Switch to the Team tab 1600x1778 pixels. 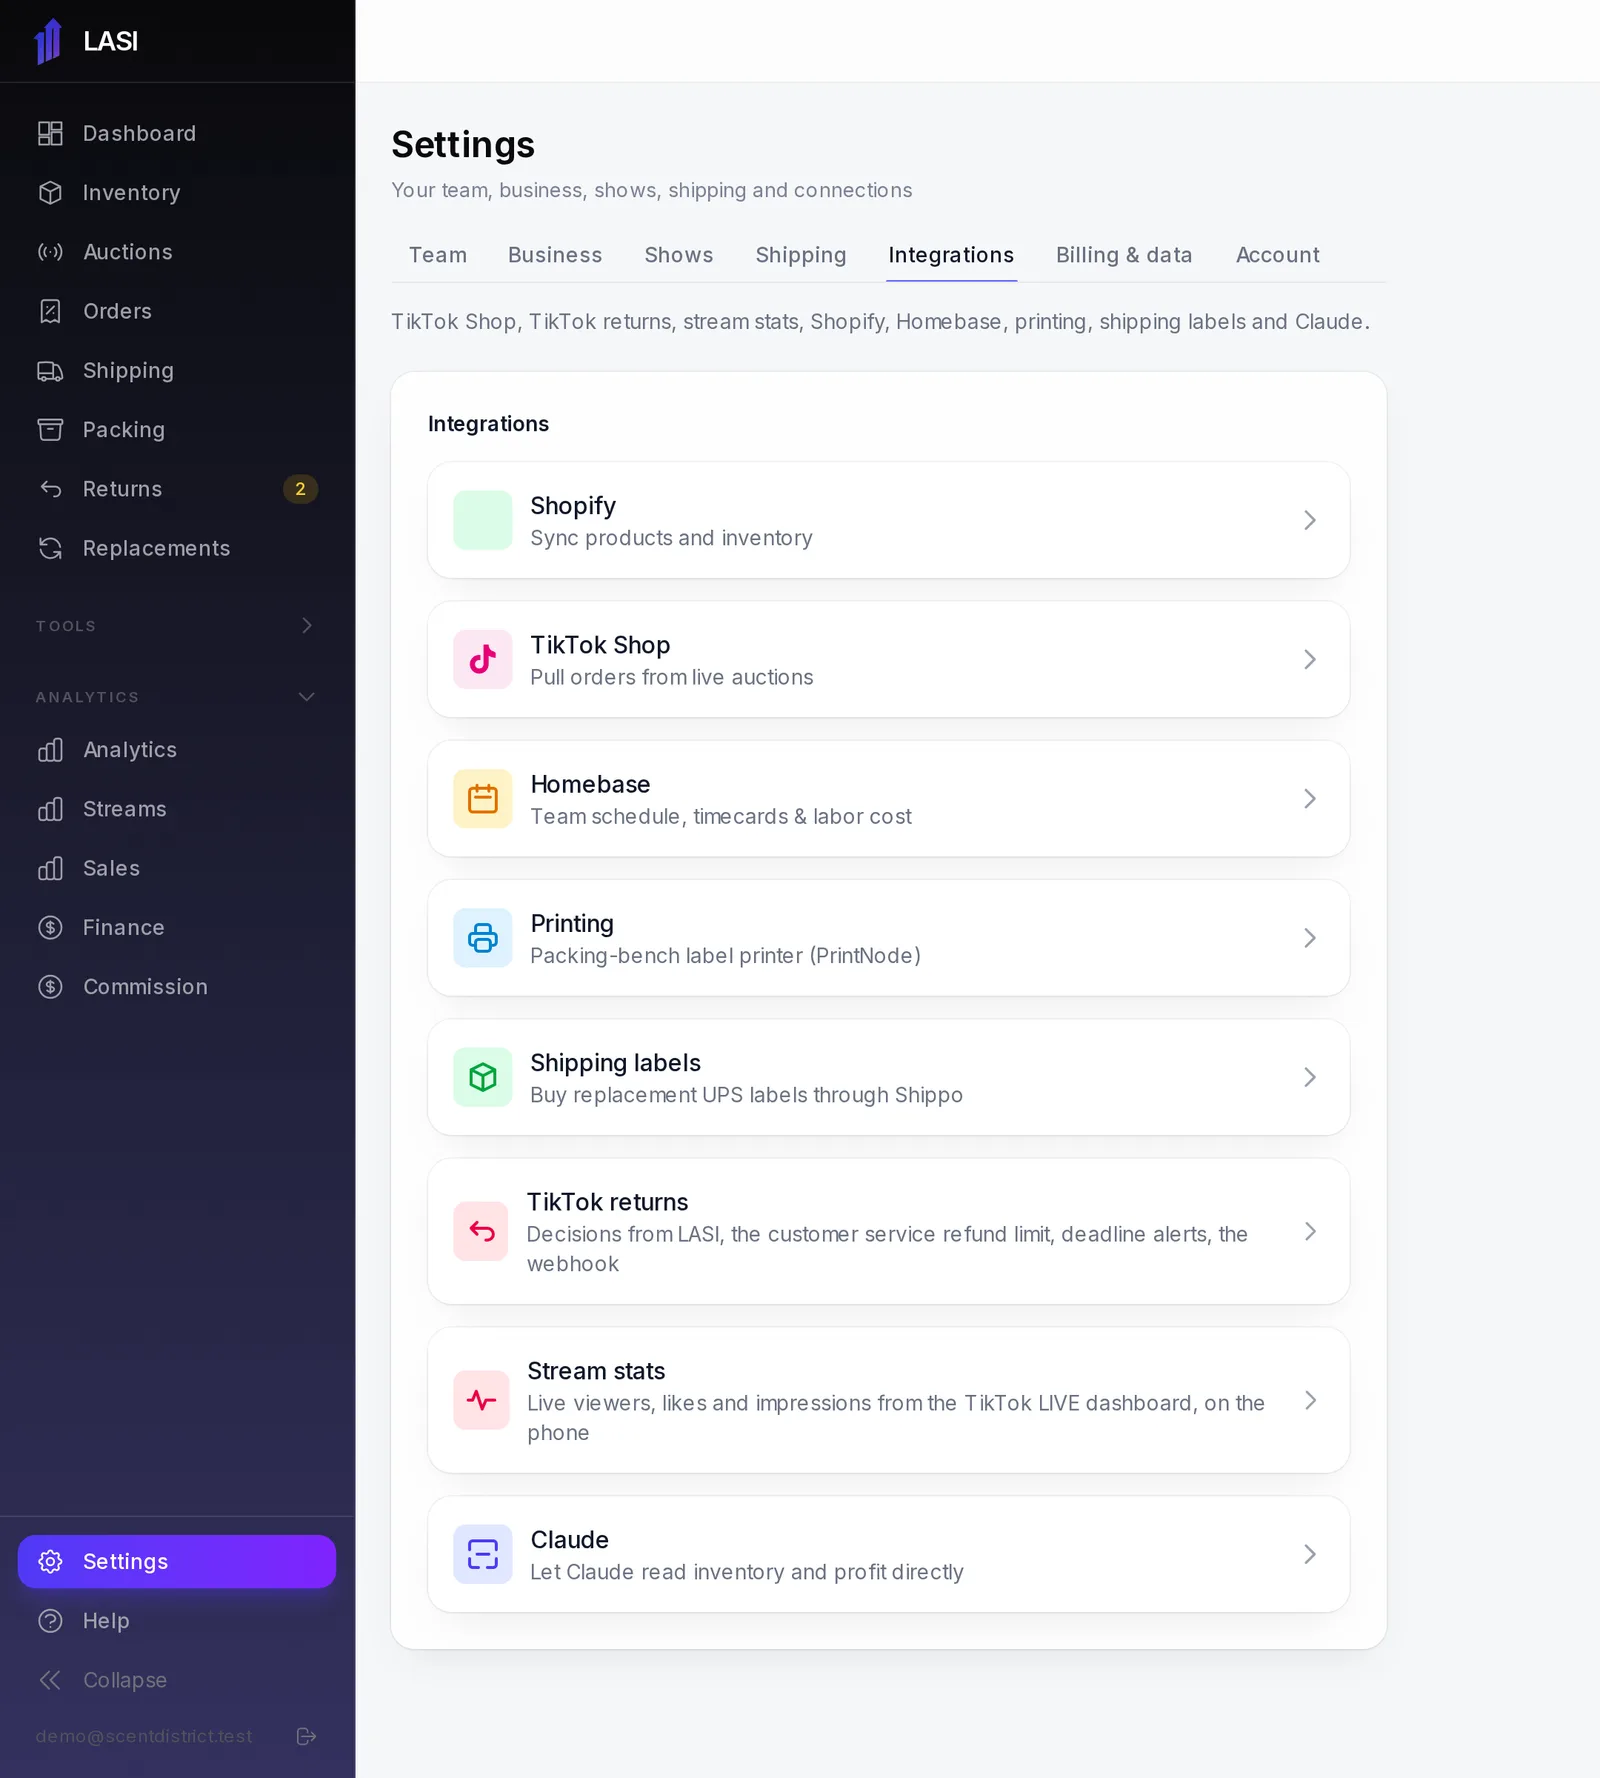pos(438,255)
